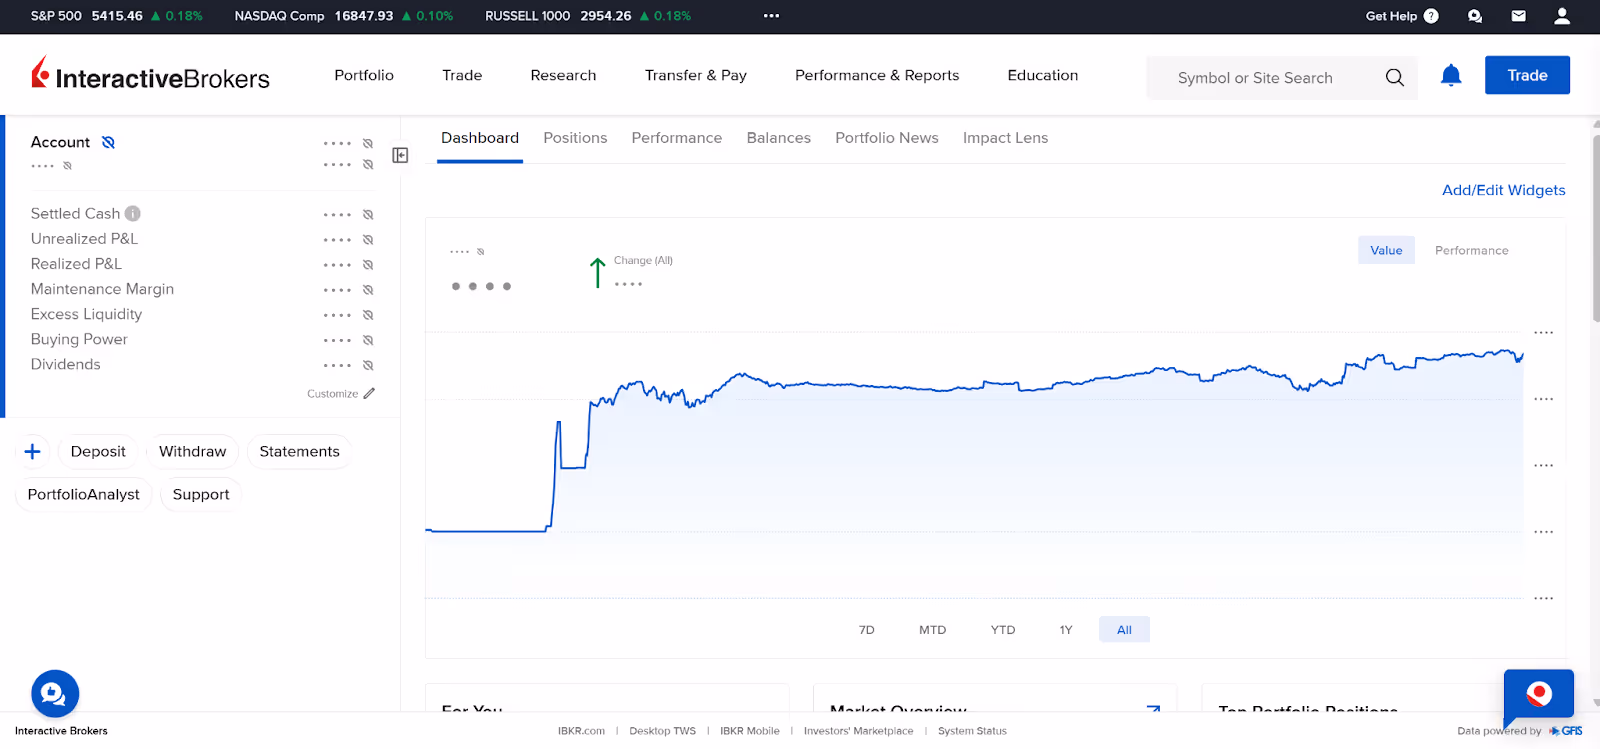This screenshot has height=749, width=1600.
Task: Click the Statements button
Action: (300, 452)
